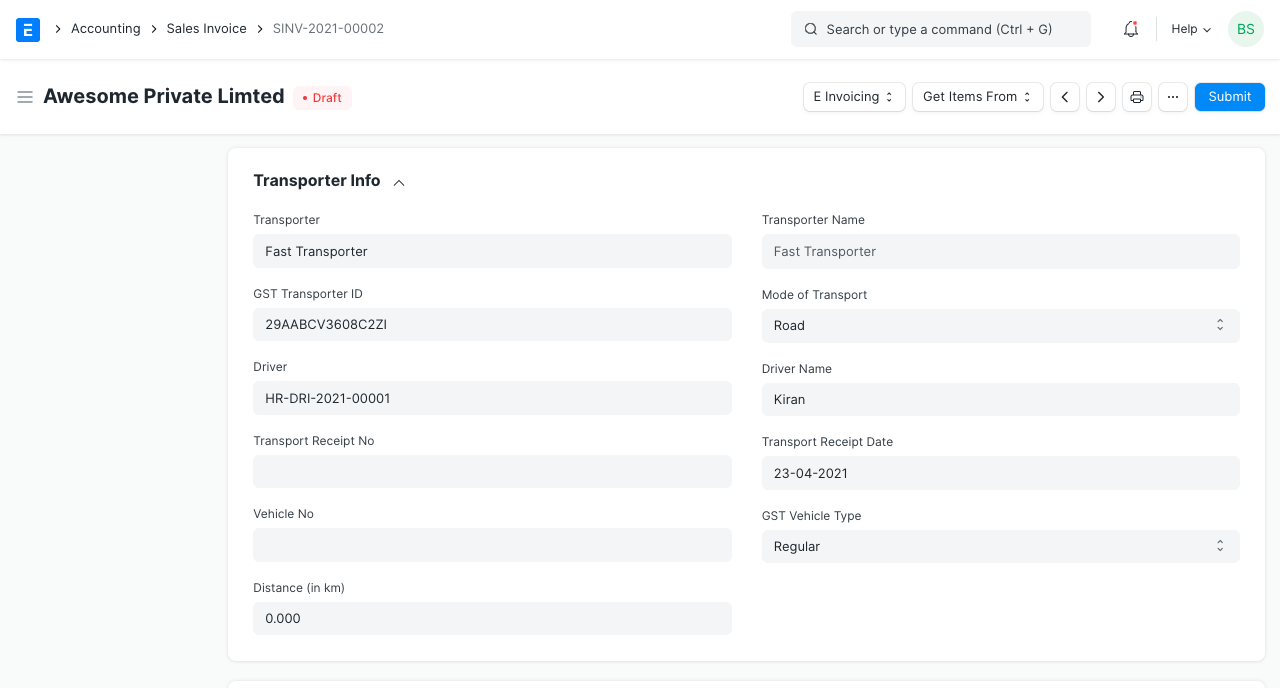1280x688 pixels.
Task: Collapse the Transporter Info section
Action: [398, 182]
